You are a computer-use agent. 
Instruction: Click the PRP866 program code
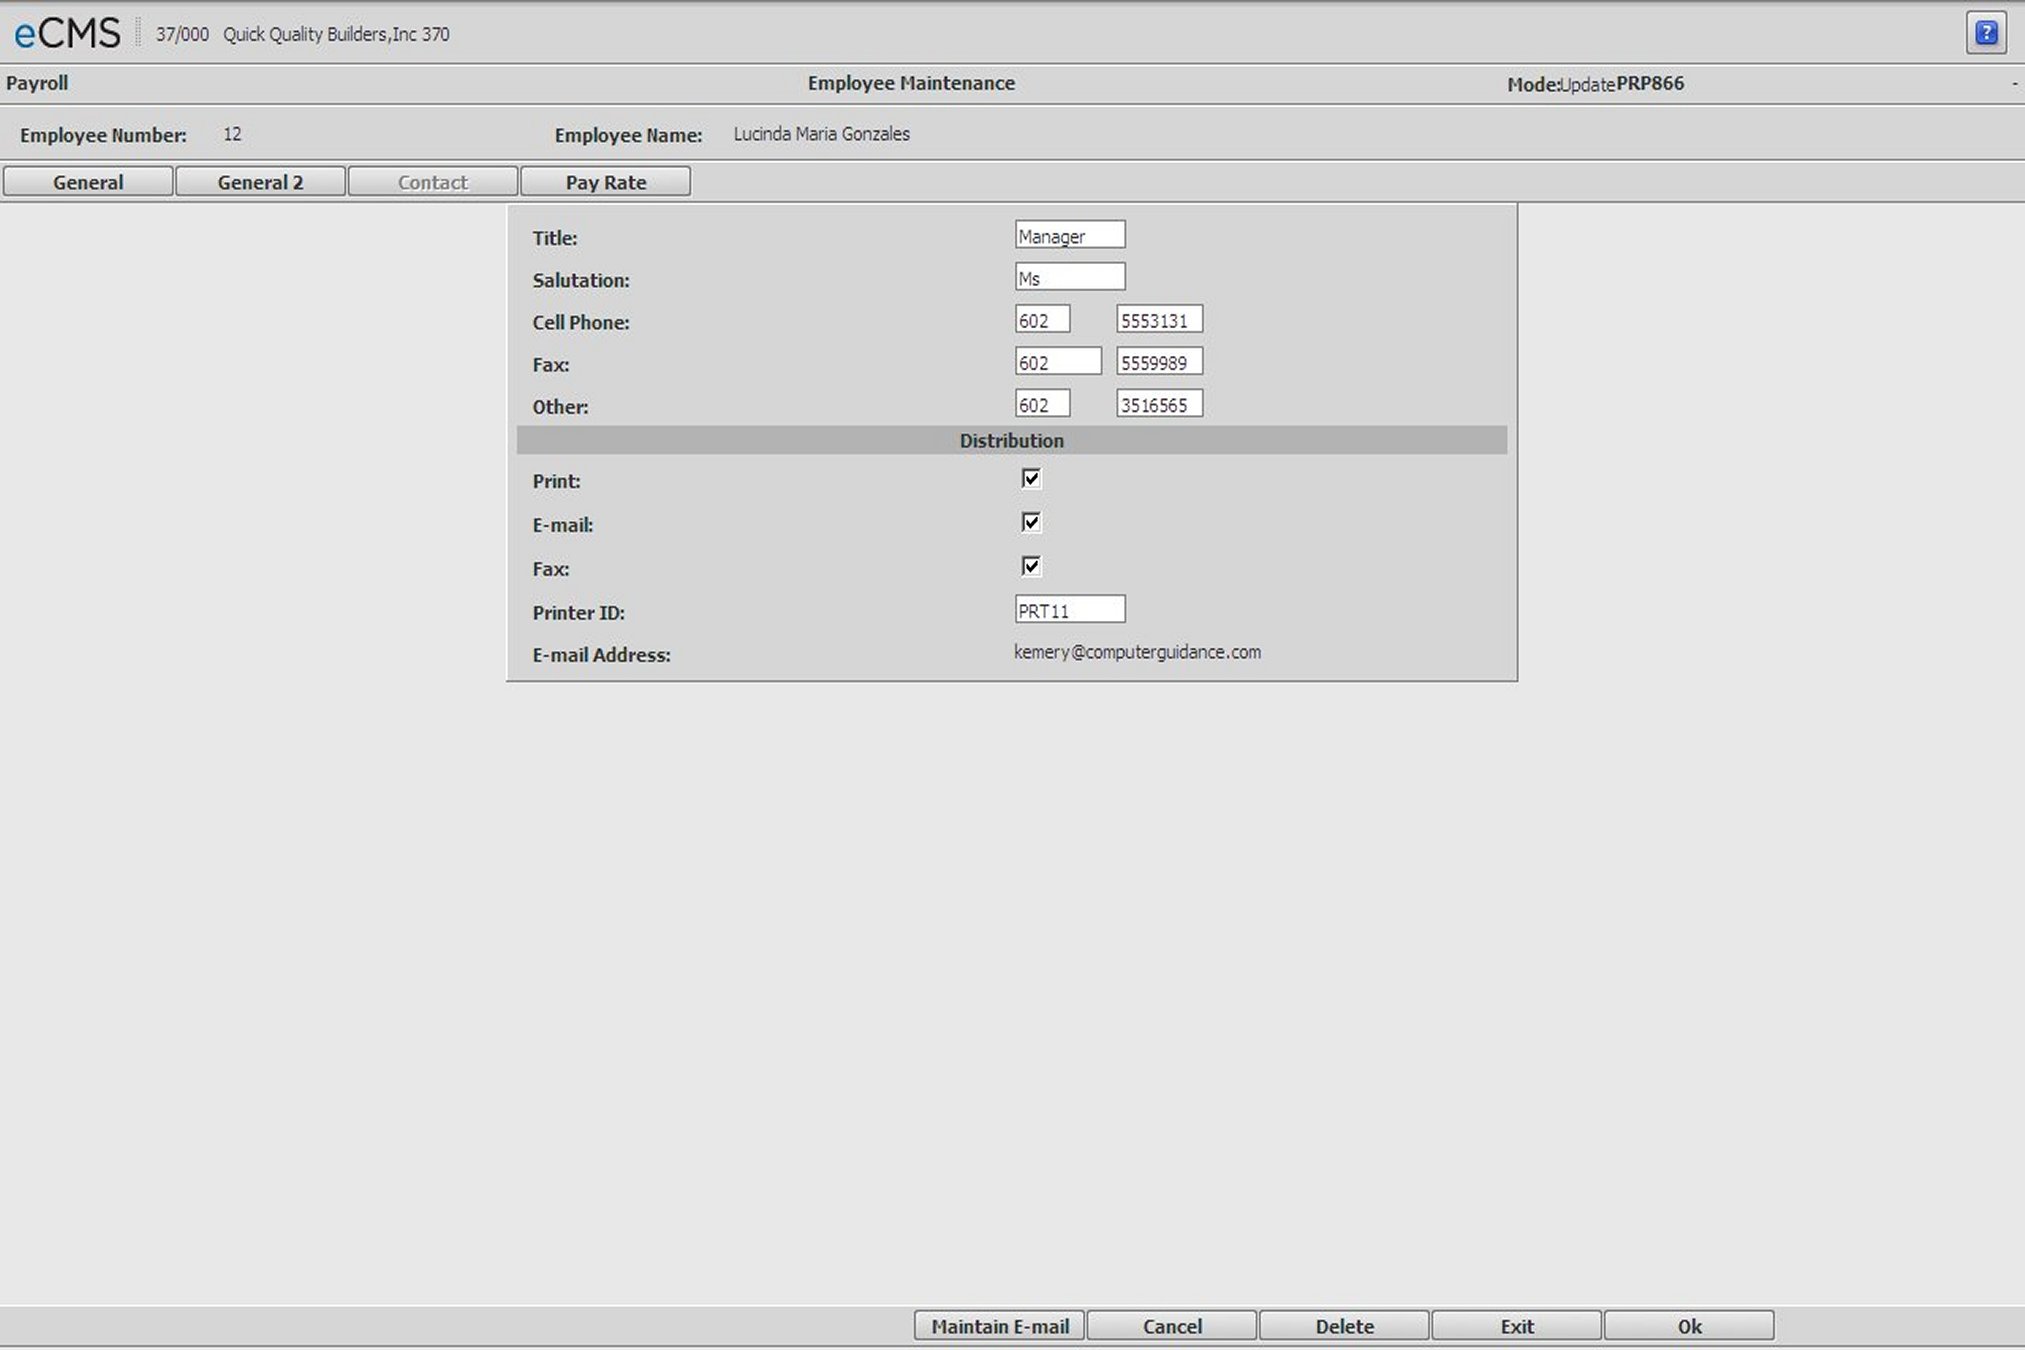(x=1650, y=83)
